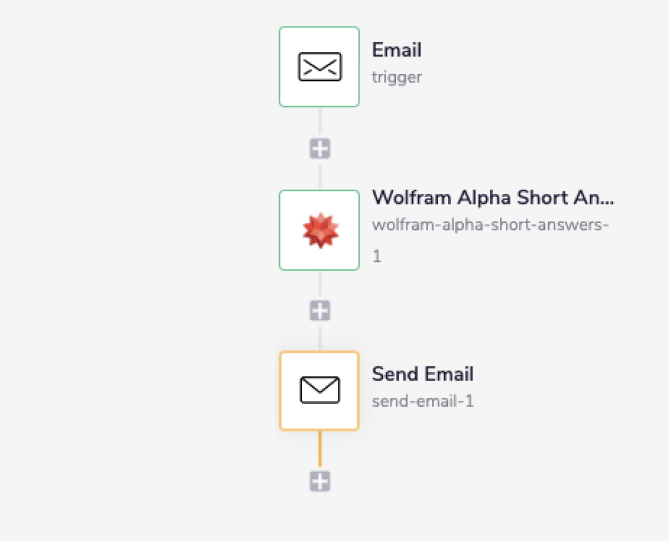
Task: Click the "Send Email" step title
Action: [422, 374]
